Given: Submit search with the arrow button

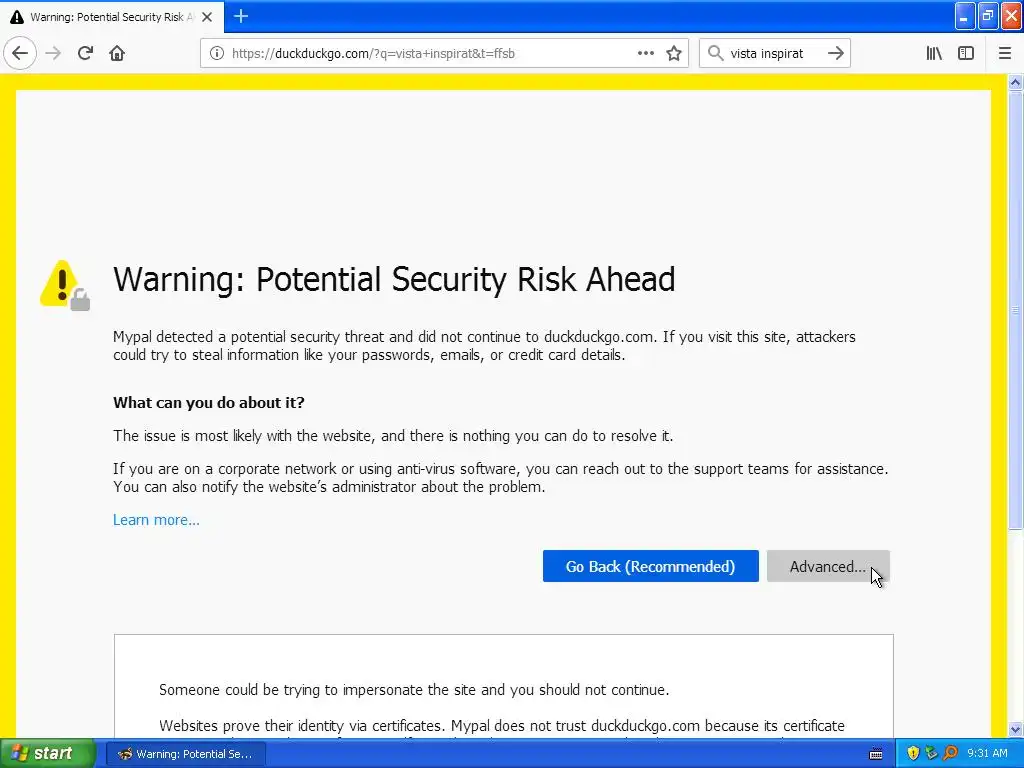Looking at the screenshot, I should click(x=836, y=54).
